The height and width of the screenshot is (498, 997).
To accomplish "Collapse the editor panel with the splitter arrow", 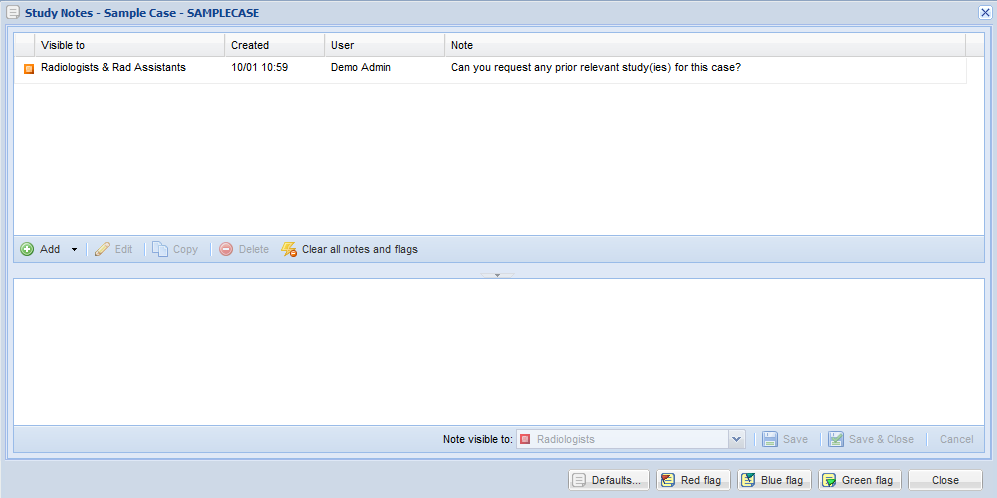I will point(497,275).
